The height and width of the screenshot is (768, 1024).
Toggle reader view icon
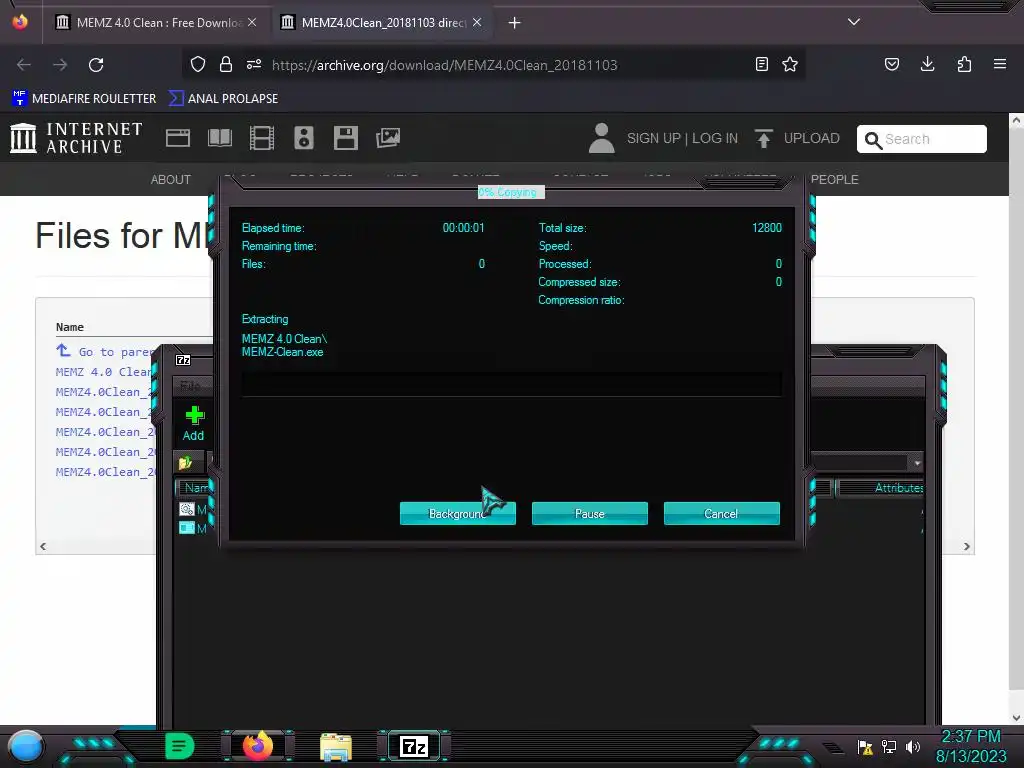tap(761, 64)
